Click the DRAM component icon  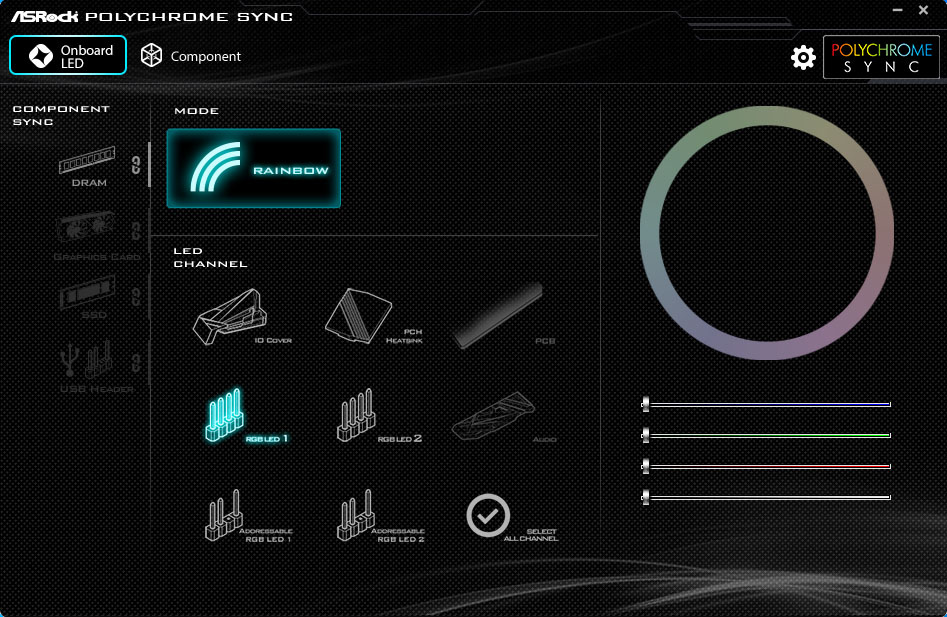[88, 161]
